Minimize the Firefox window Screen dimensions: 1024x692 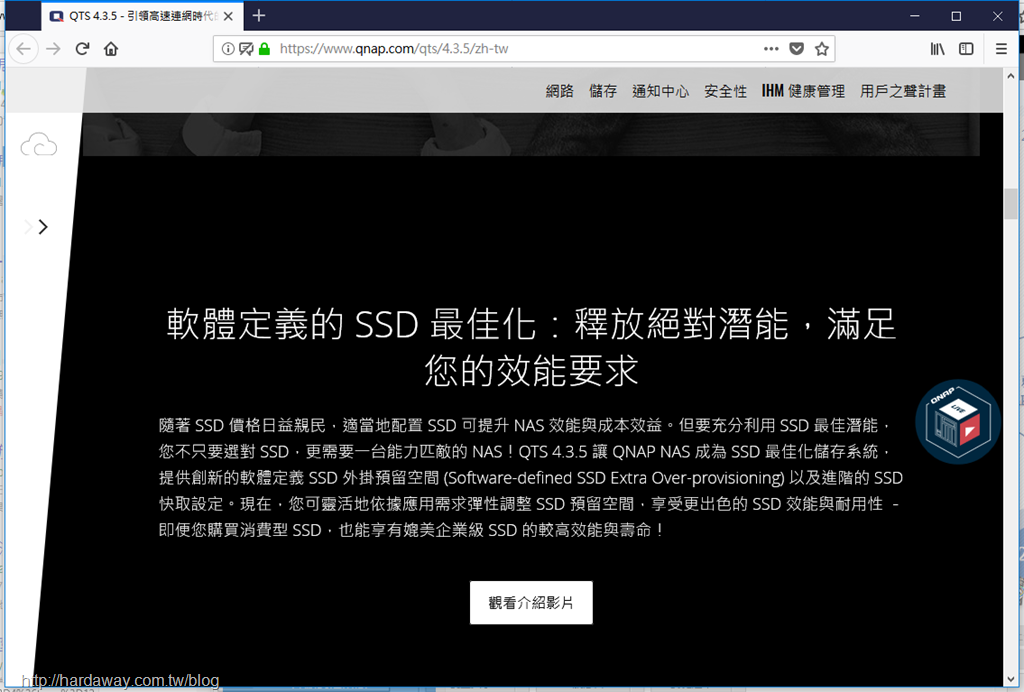pyautogui.click(x=914, y=16)
